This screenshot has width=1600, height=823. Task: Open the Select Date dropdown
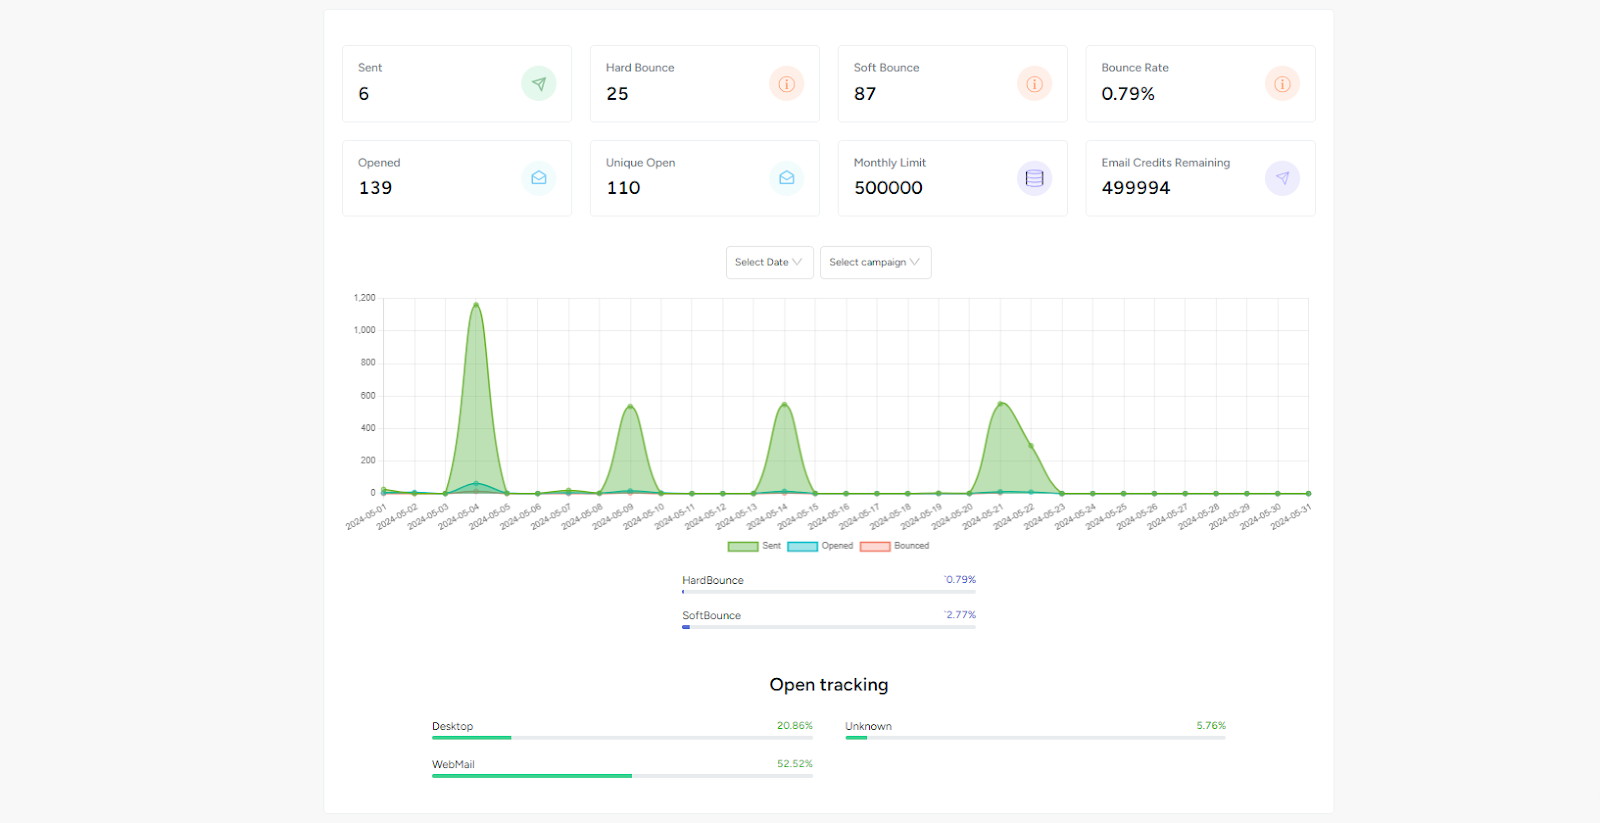(769, 262)
